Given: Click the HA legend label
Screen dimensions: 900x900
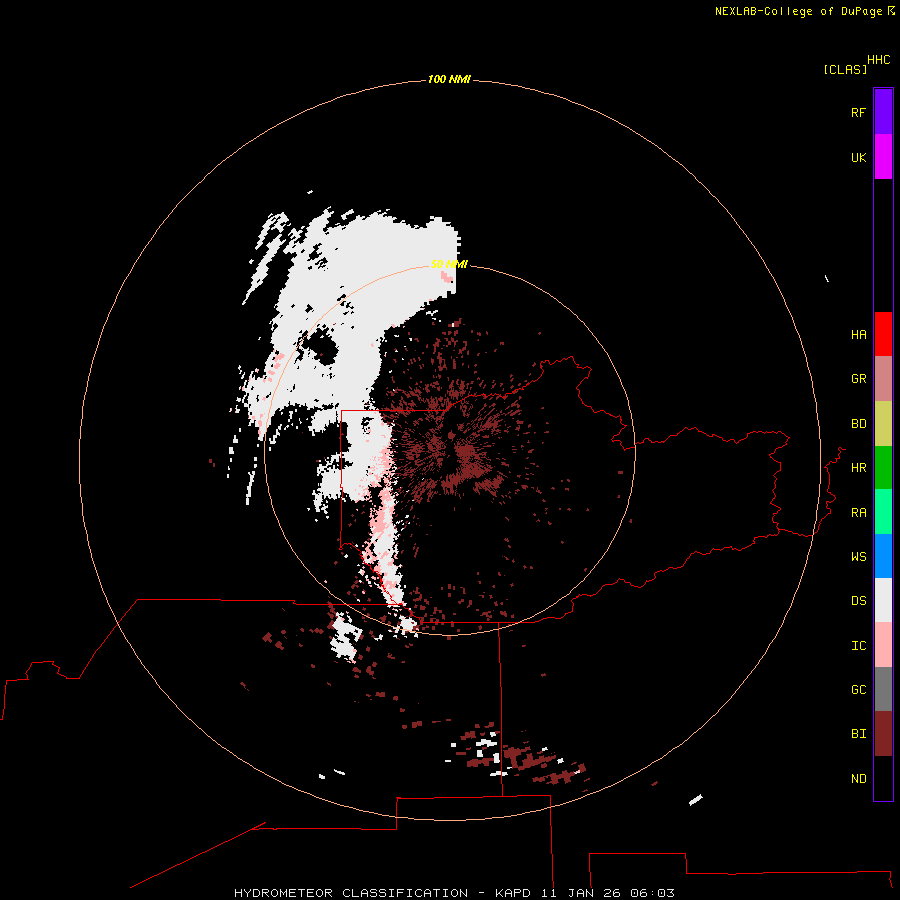Looking at the screenshot, I should point(858,334).
